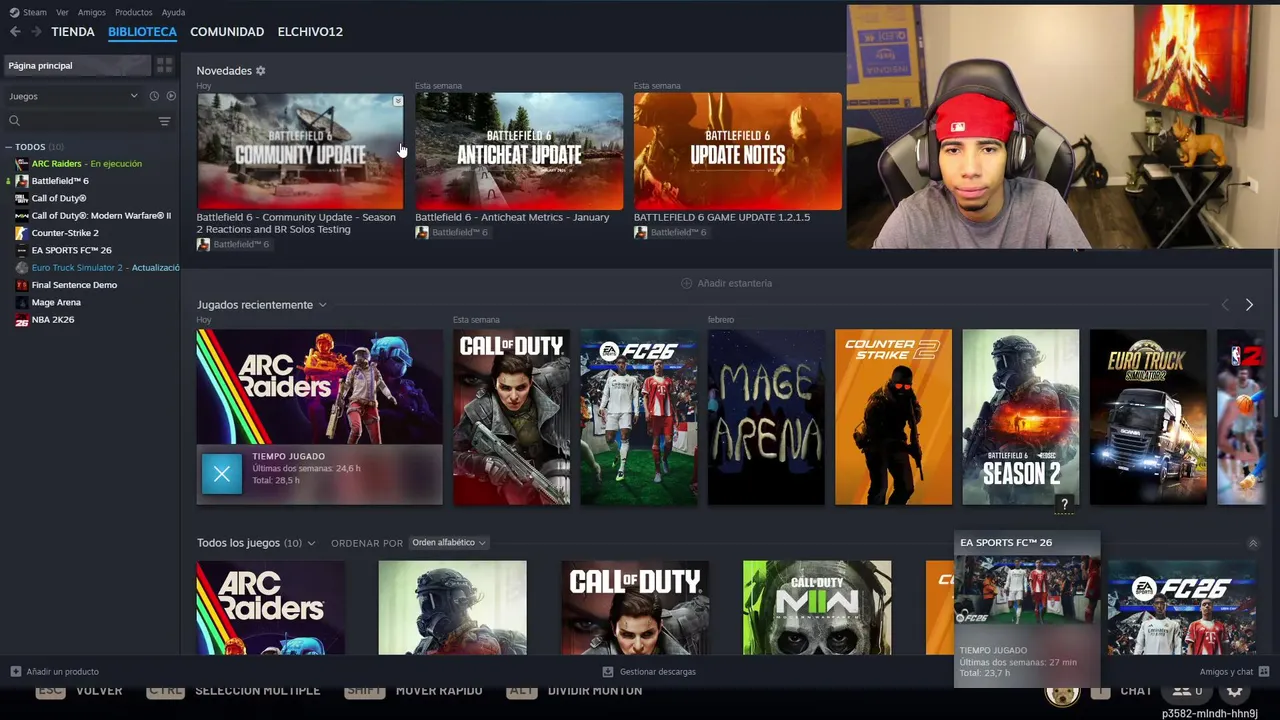Click NBA 2K26 icon in game list
Image resolution: width=1280 pixels, height=720 pixels.
pyautogui.click(x=22, y=320)
